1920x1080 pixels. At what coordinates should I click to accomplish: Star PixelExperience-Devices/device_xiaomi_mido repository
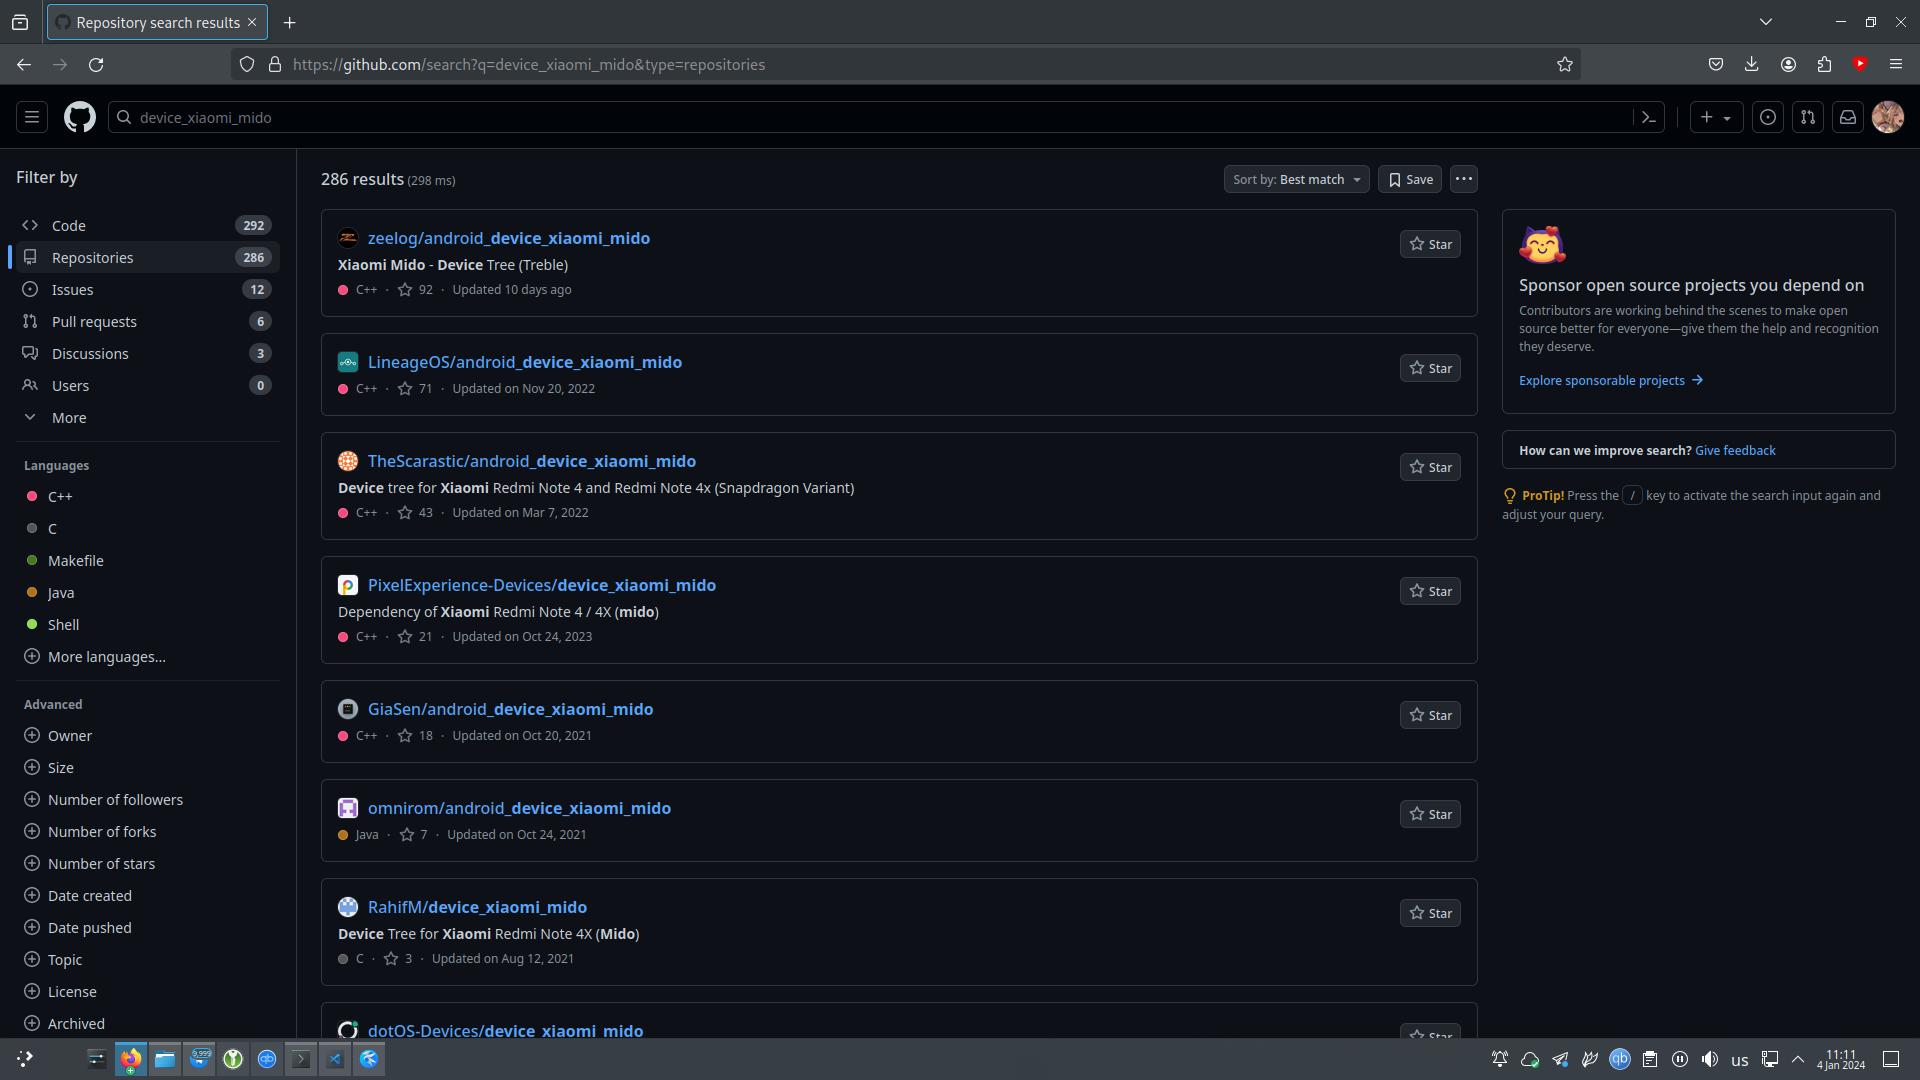click(x=1430, y=591)
